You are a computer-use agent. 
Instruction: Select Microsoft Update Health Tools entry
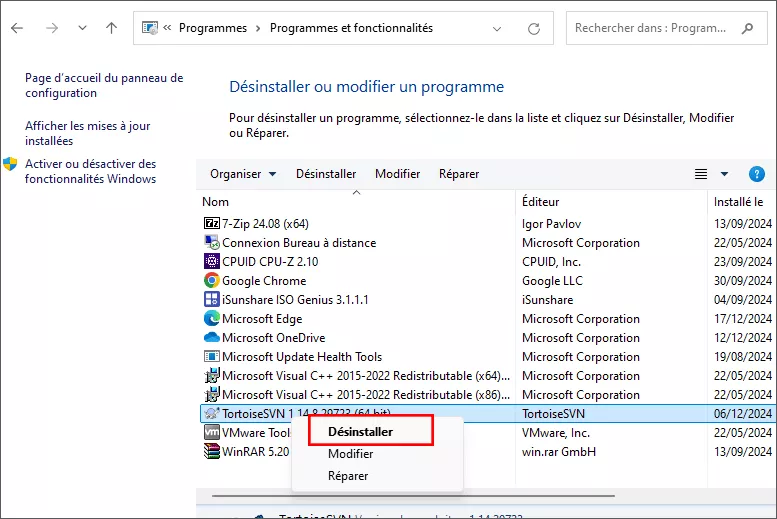coord(302,356)
